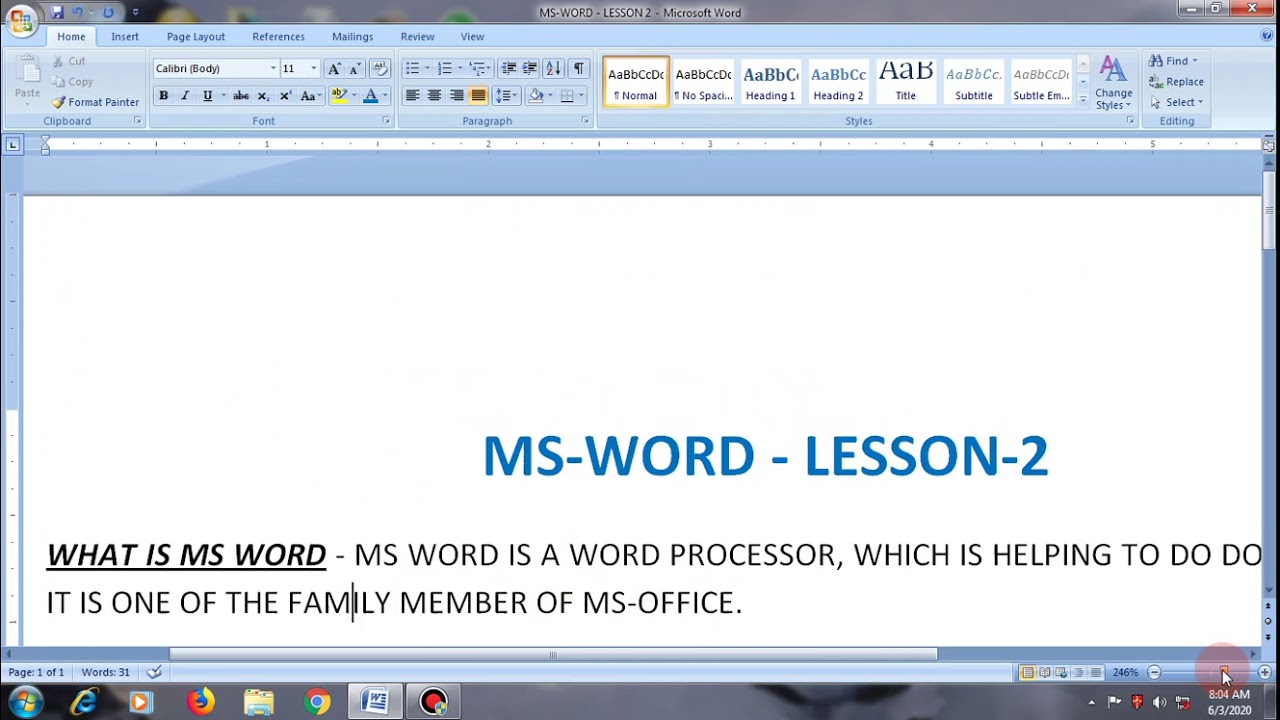Sort the selected text alphabetically
This screenshot has width=1280, height=720.
tap(553, 68)
